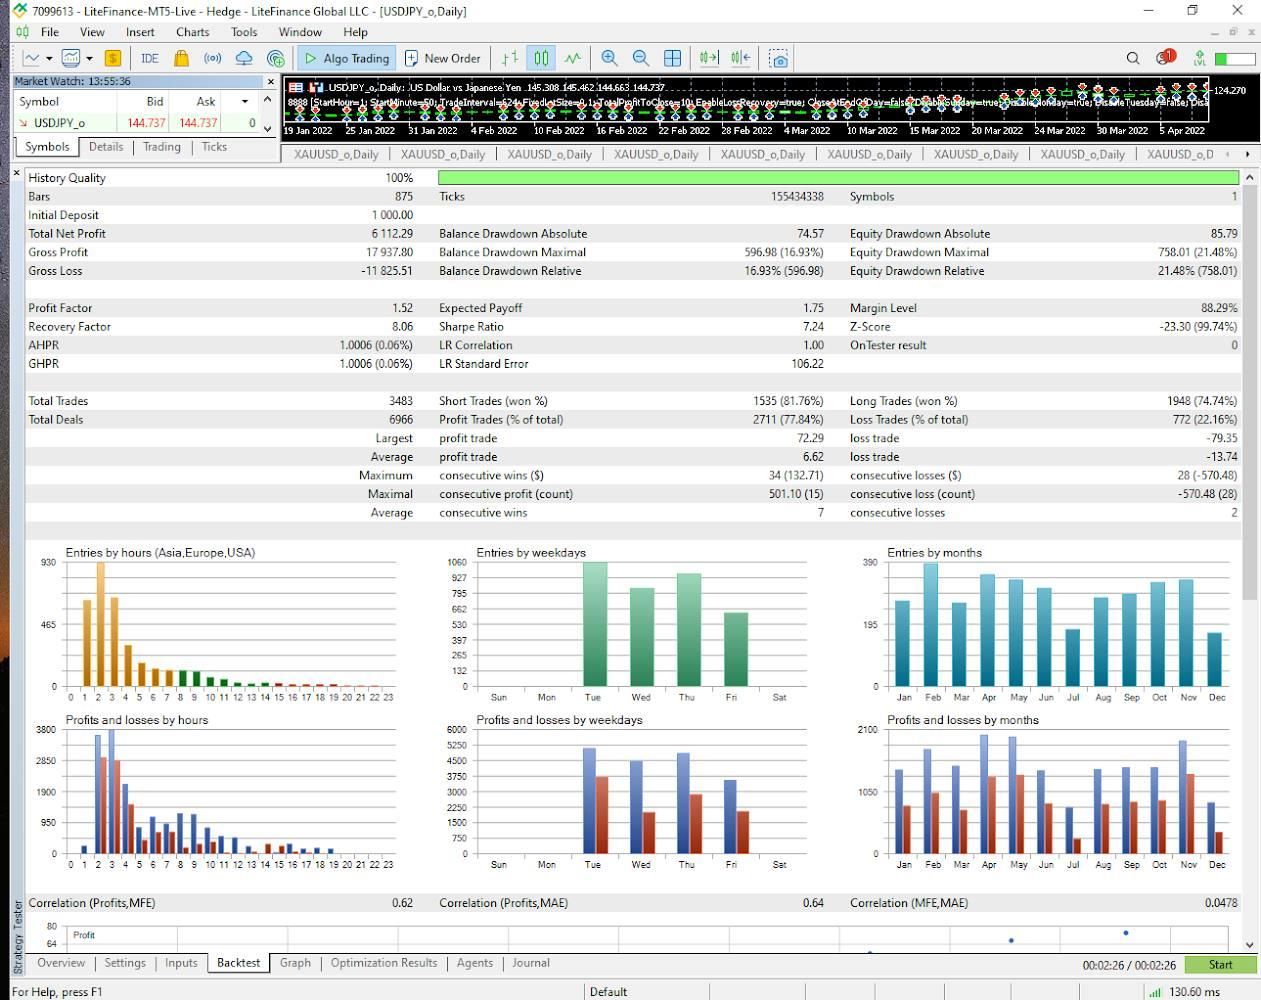Image resolution: width=1261 pixels, height=1000 pixels.
Task: Click the yellow dollar sign toolbar icon
Action: [x=113, y=58]
